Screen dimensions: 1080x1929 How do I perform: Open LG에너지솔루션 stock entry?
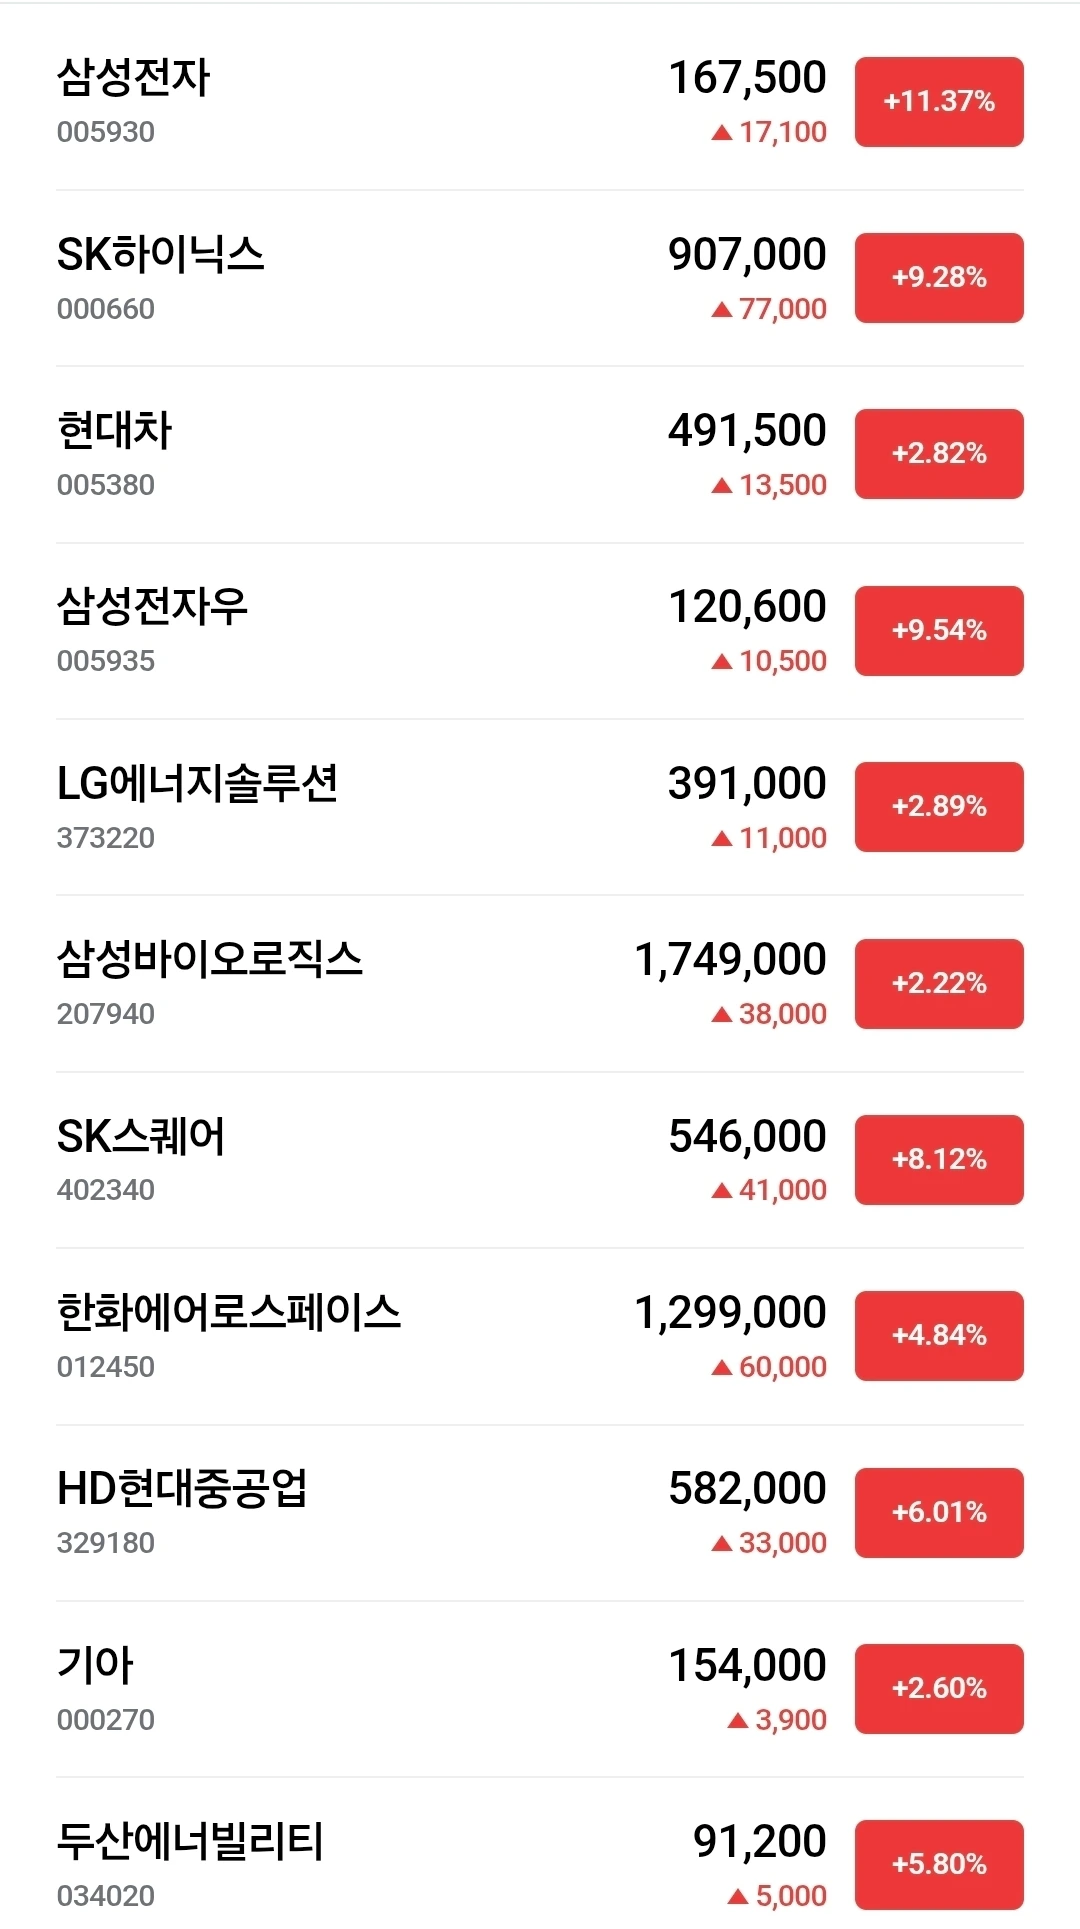197,784
